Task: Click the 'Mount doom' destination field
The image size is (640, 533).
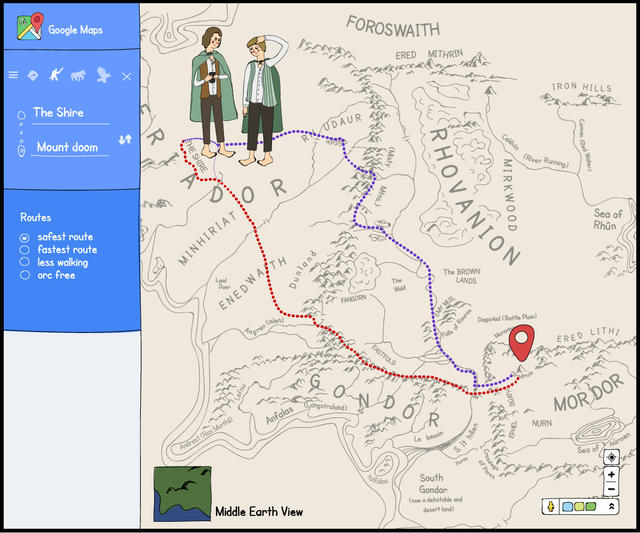Action: coord(70,147)
